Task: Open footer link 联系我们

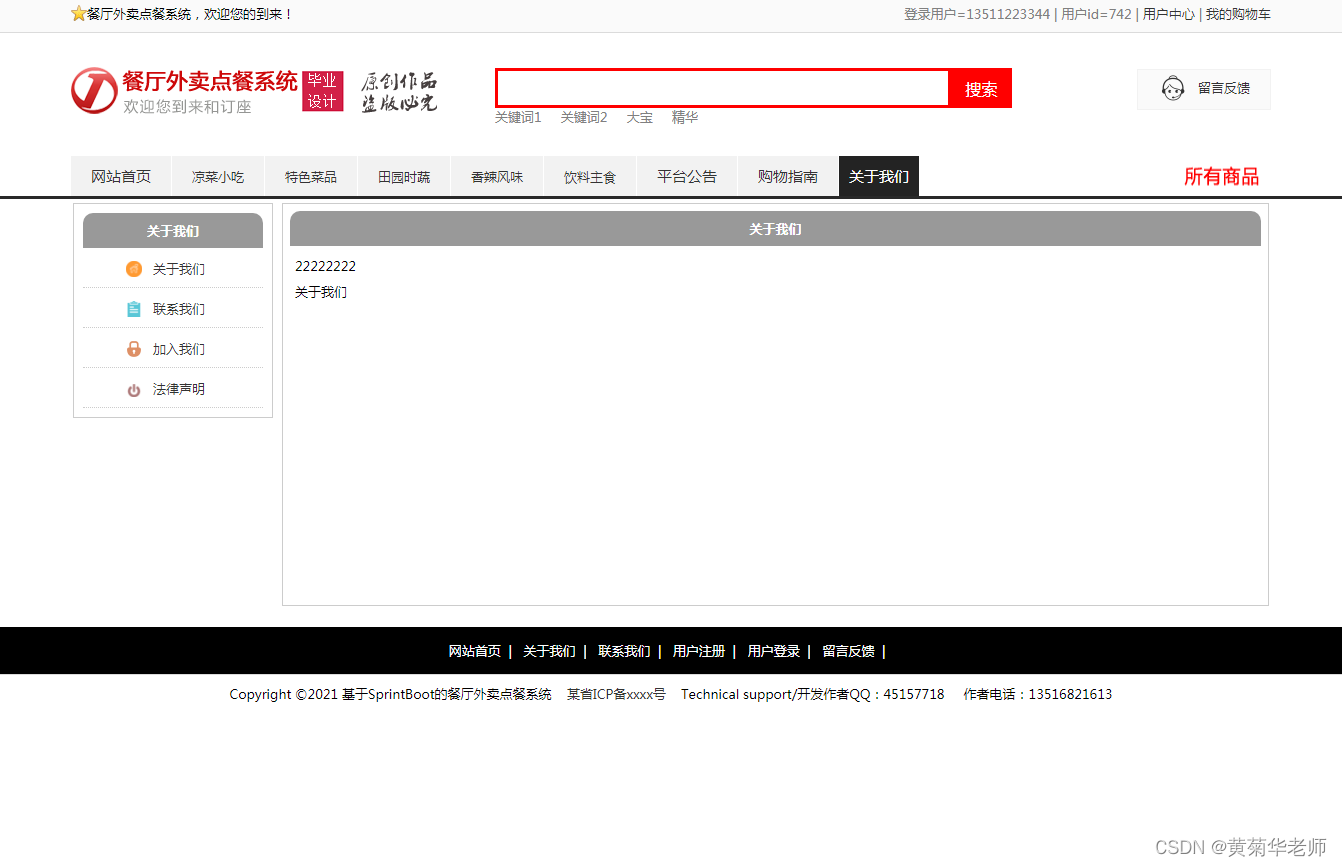Action: click(624, 651)
